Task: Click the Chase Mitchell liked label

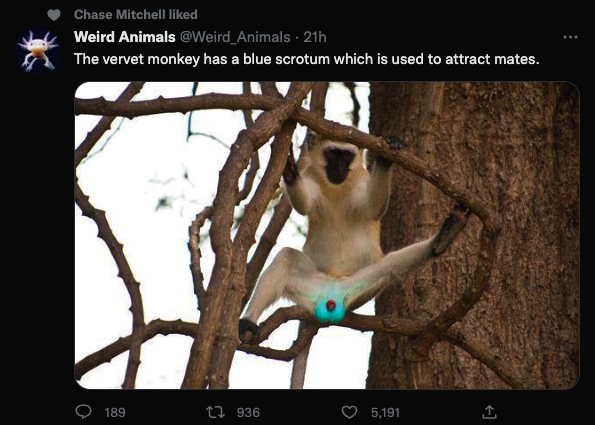Action: pyautogui.click(x=135, y=14)
